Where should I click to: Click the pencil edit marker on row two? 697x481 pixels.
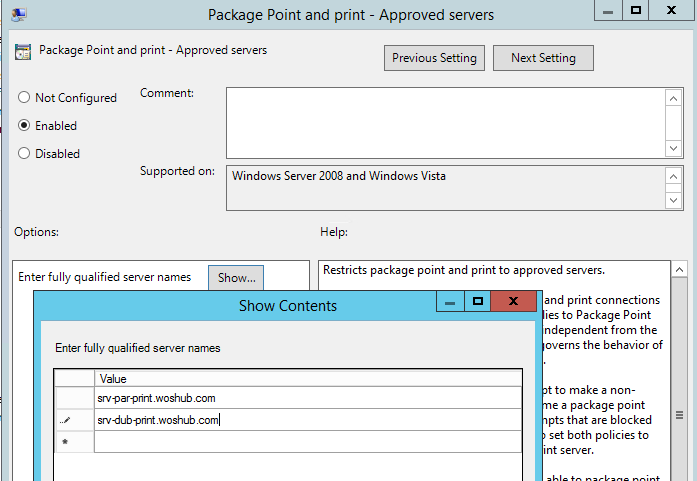[x=65, y=421]
